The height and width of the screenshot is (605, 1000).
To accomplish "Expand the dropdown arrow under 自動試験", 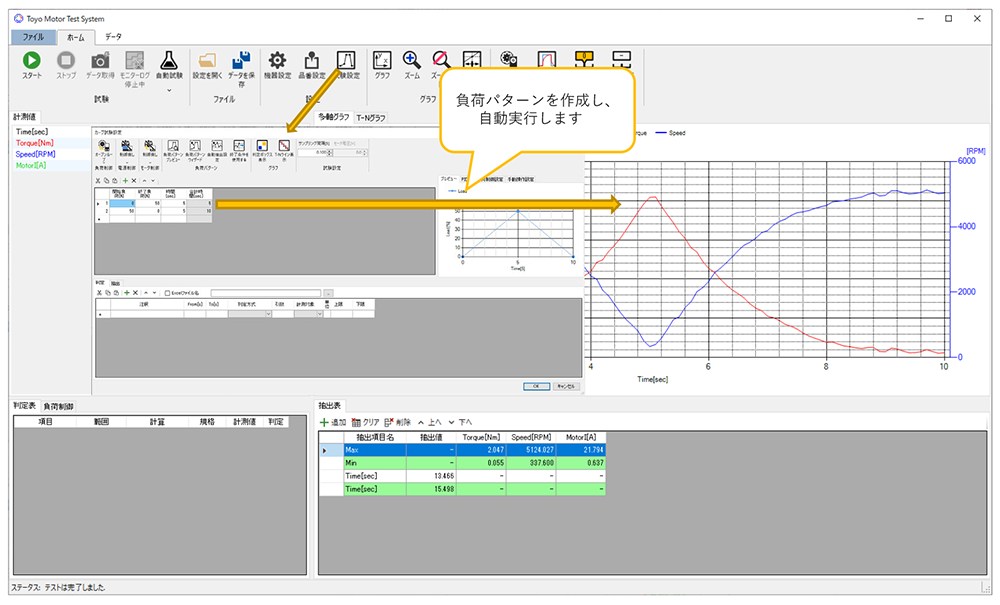I will pos(169,91).
